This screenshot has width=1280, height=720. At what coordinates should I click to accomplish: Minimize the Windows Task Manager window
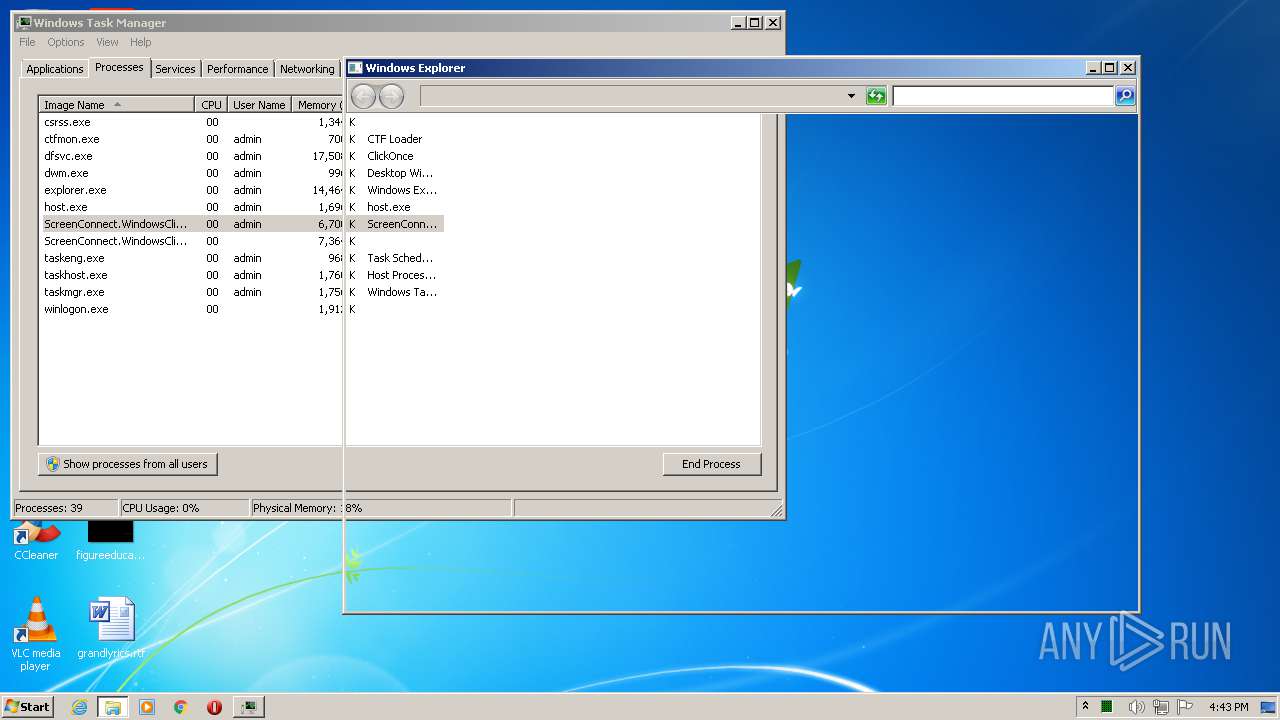tap(738, 22)
